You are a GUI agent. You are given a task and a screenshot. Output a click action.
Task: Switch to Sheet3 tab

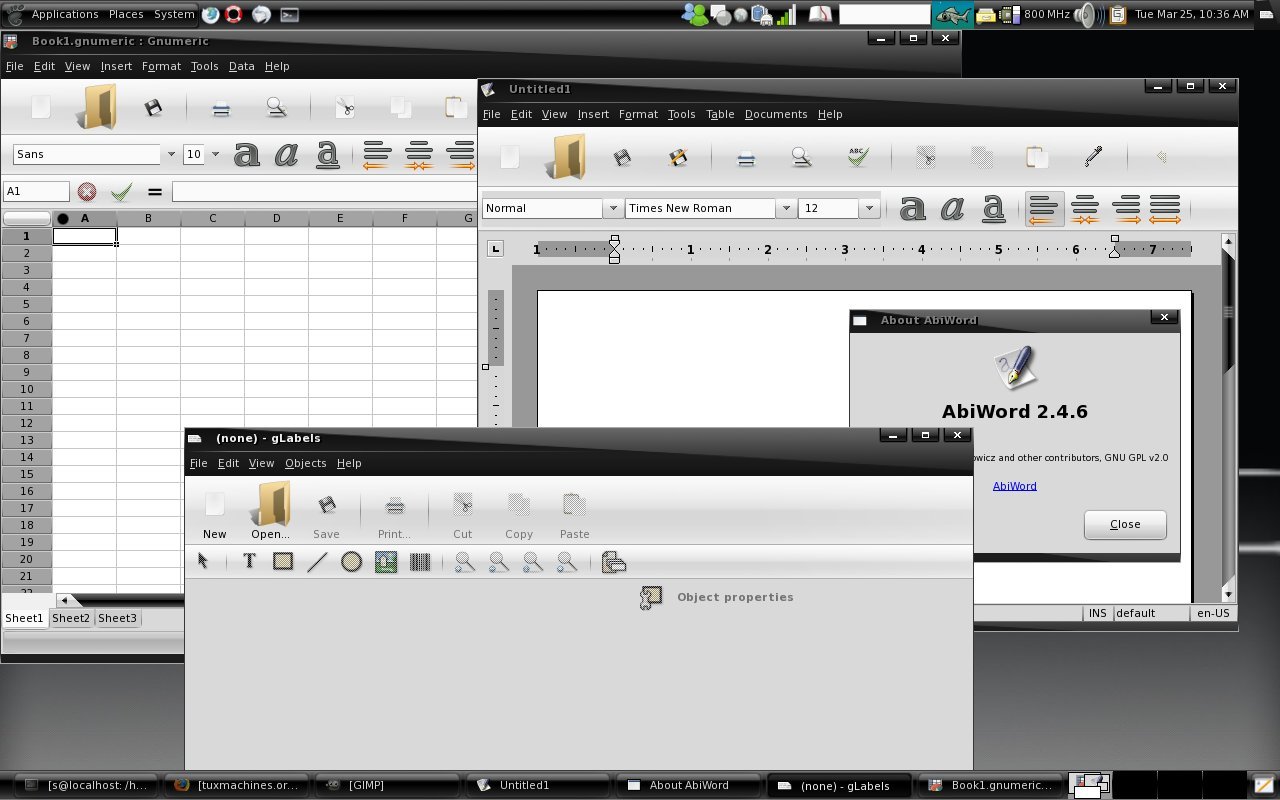pyautogui.click(x=117, y=618)
